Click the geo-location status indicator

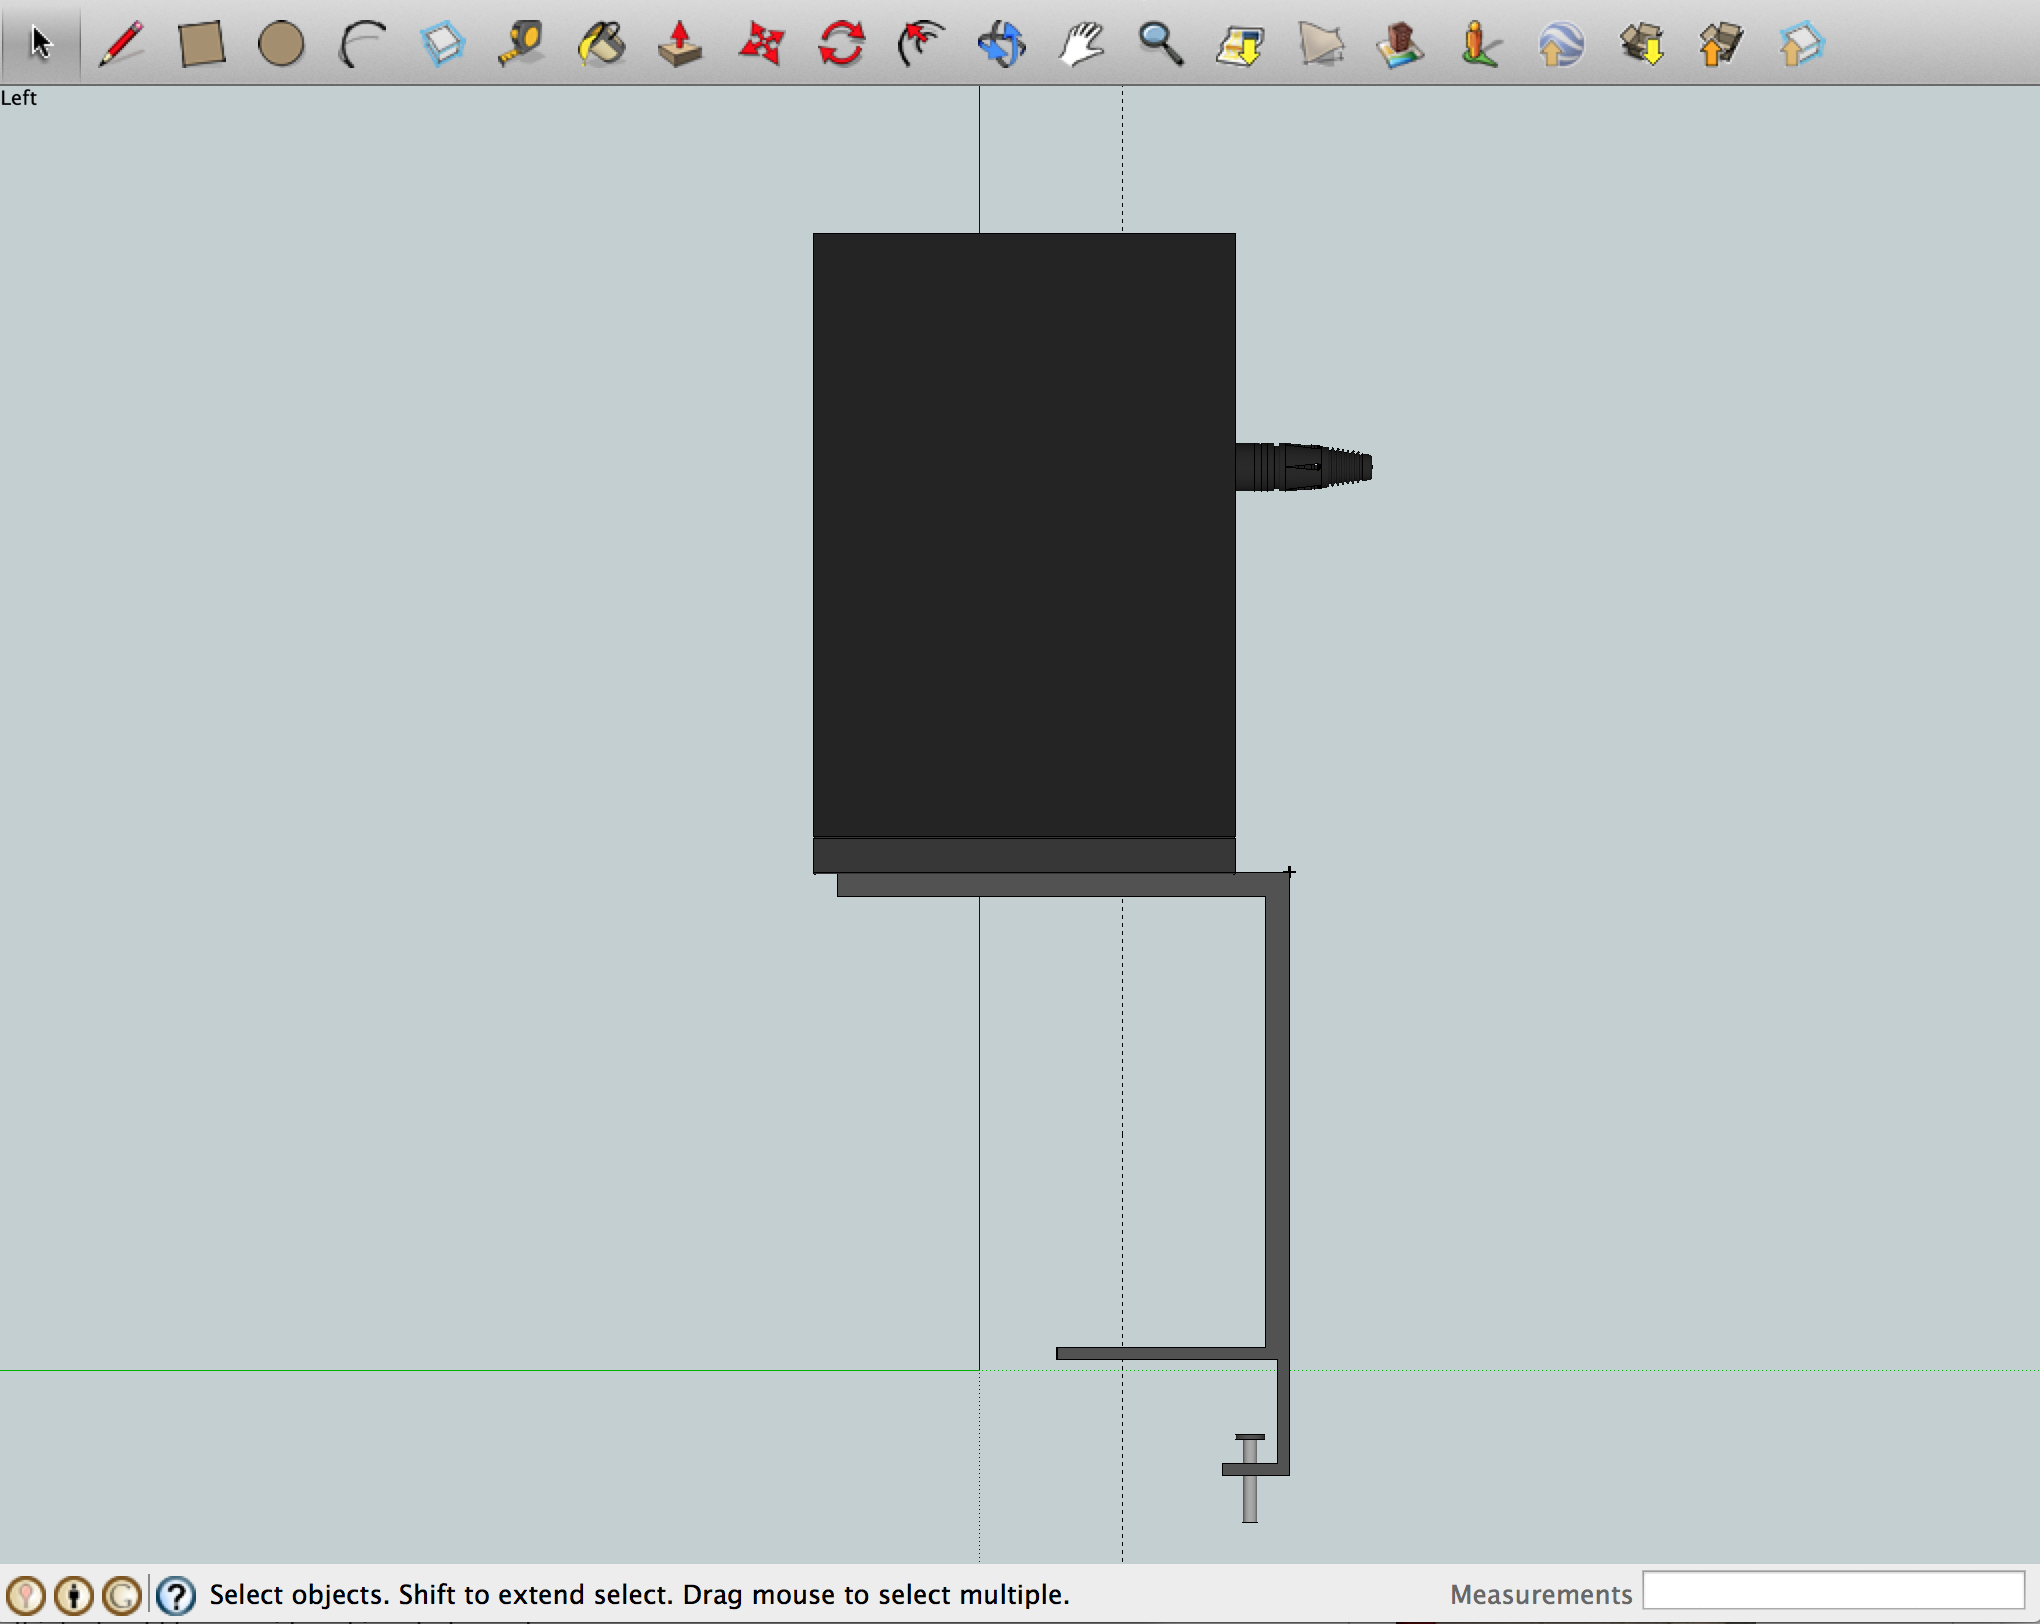(26, 1596)
